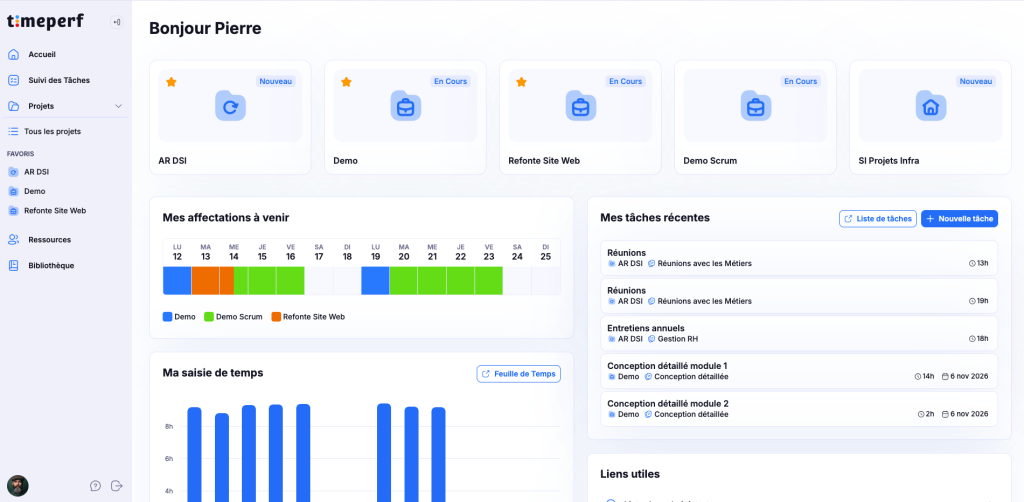Image resolution: width=1024 pixels, height=502 pixels.
Task: Open SI Projets Infra house folder icon
Action: [931, 106]
